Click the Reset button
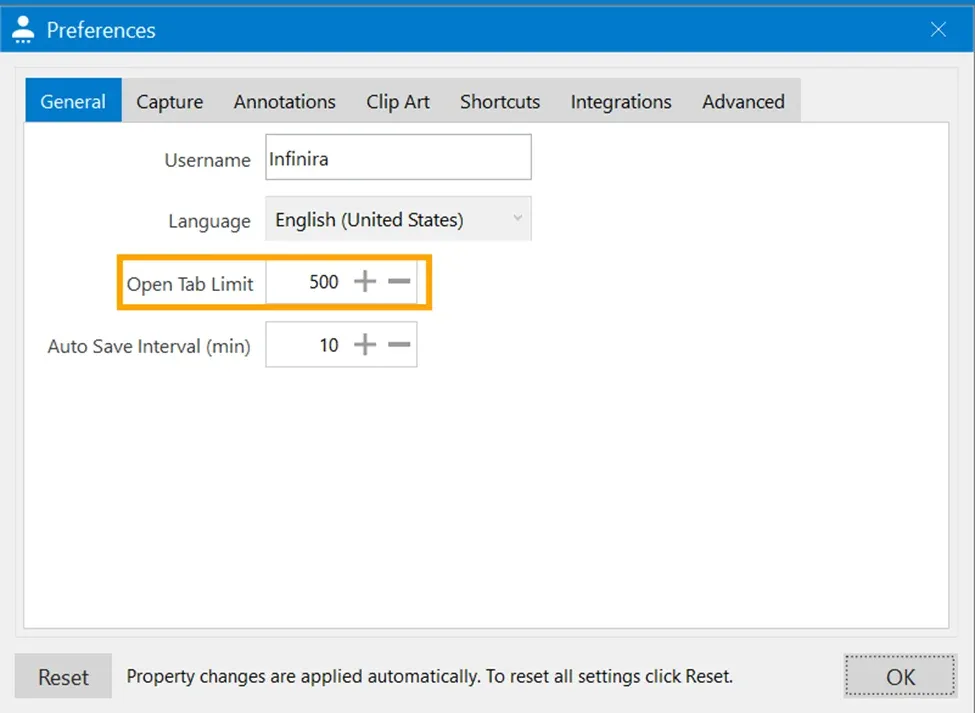Image resolution: width=975 pixels, height=713 pixels. coord(63,676)
